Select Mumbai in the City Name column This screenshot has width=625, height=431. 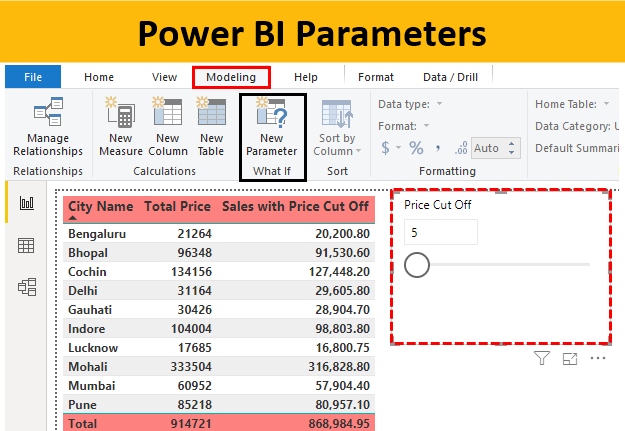[92, 386]
